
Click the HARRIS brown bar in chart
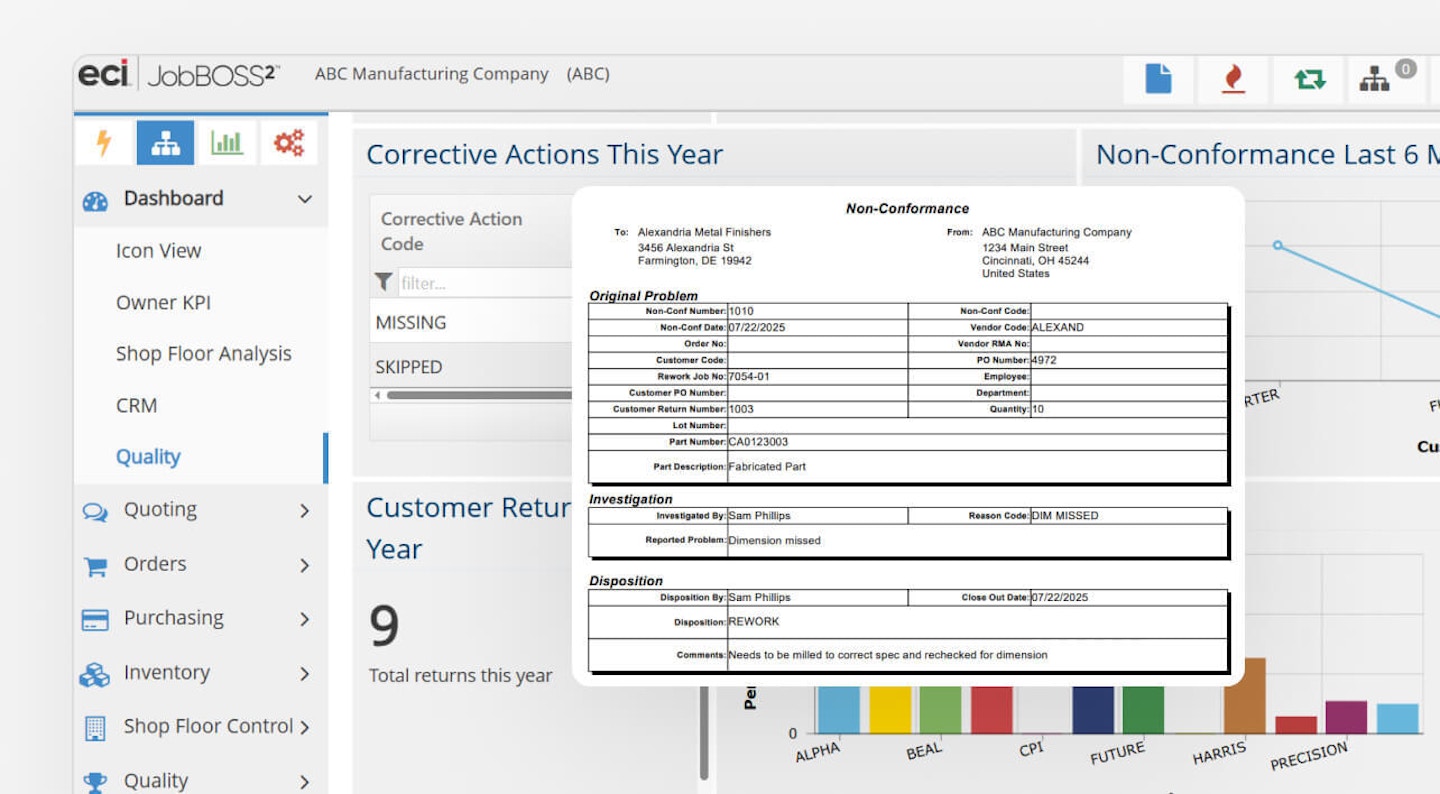click(1244, 696)
